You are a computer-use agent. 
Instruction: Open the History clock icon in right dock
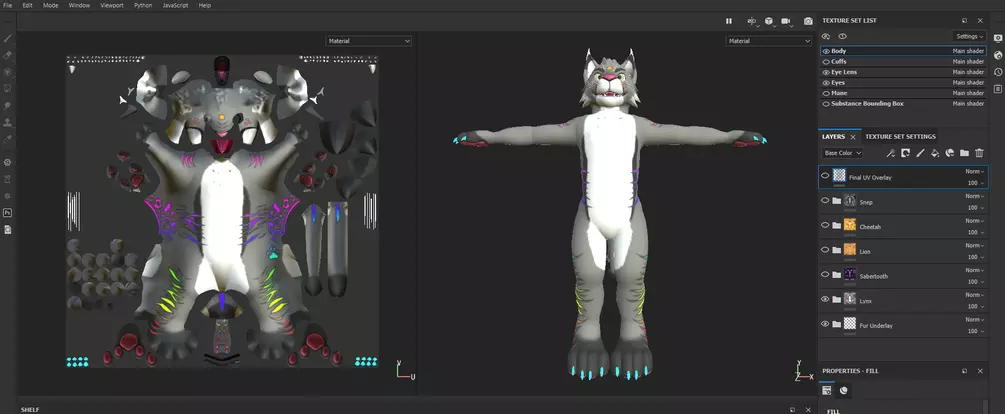pyautogui.click(x=998, y=72)
